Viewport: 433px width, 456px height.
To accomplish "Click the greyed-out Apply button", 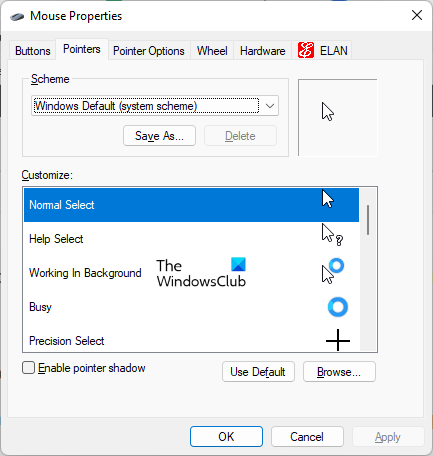I will (x=388, y=436).
